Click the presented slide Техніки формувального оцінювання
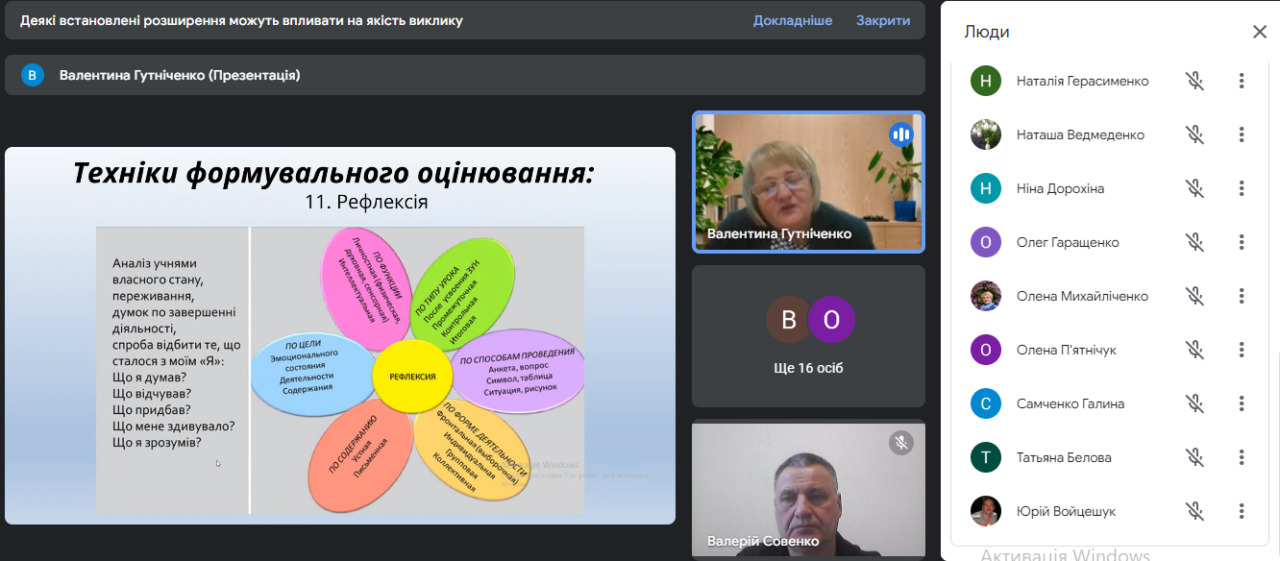Image resolution: width=1280 pixels, height=561 pixels. tap(340, 336)
